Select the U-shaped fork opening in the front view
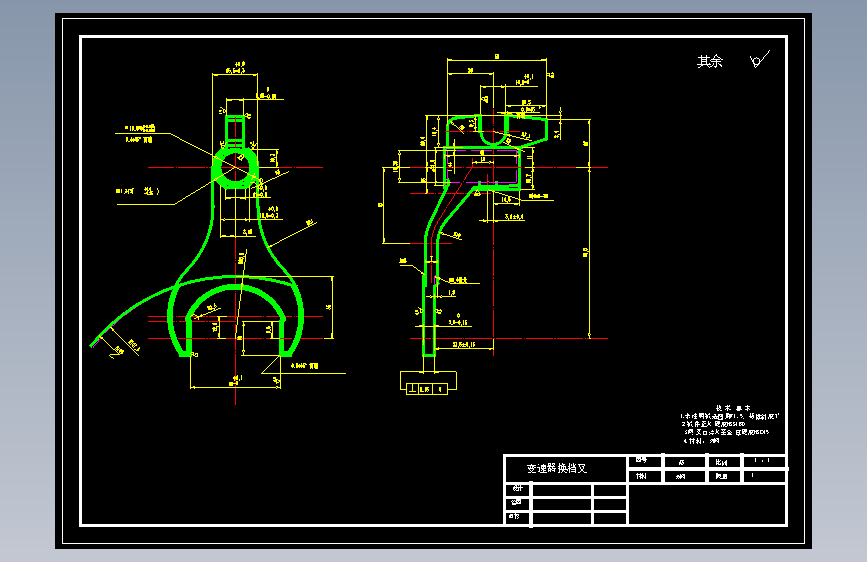 click(x=236, y=319)
